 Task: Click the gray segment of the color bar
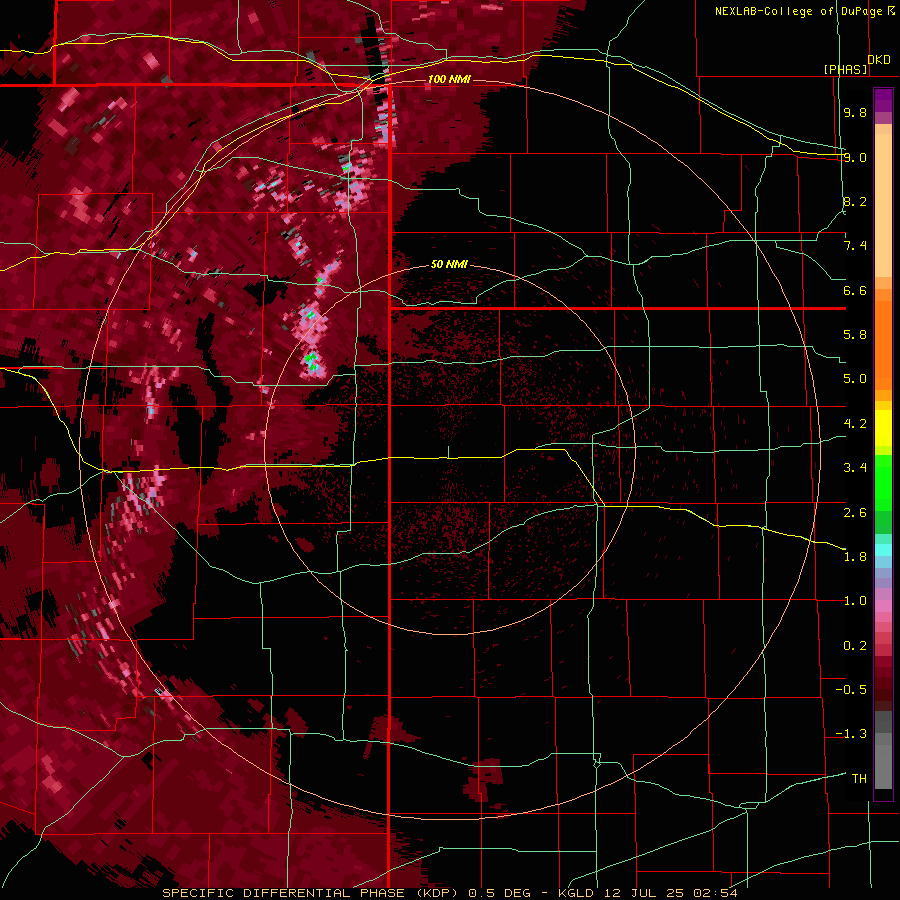pyautogui.click(x=883, y=752)
